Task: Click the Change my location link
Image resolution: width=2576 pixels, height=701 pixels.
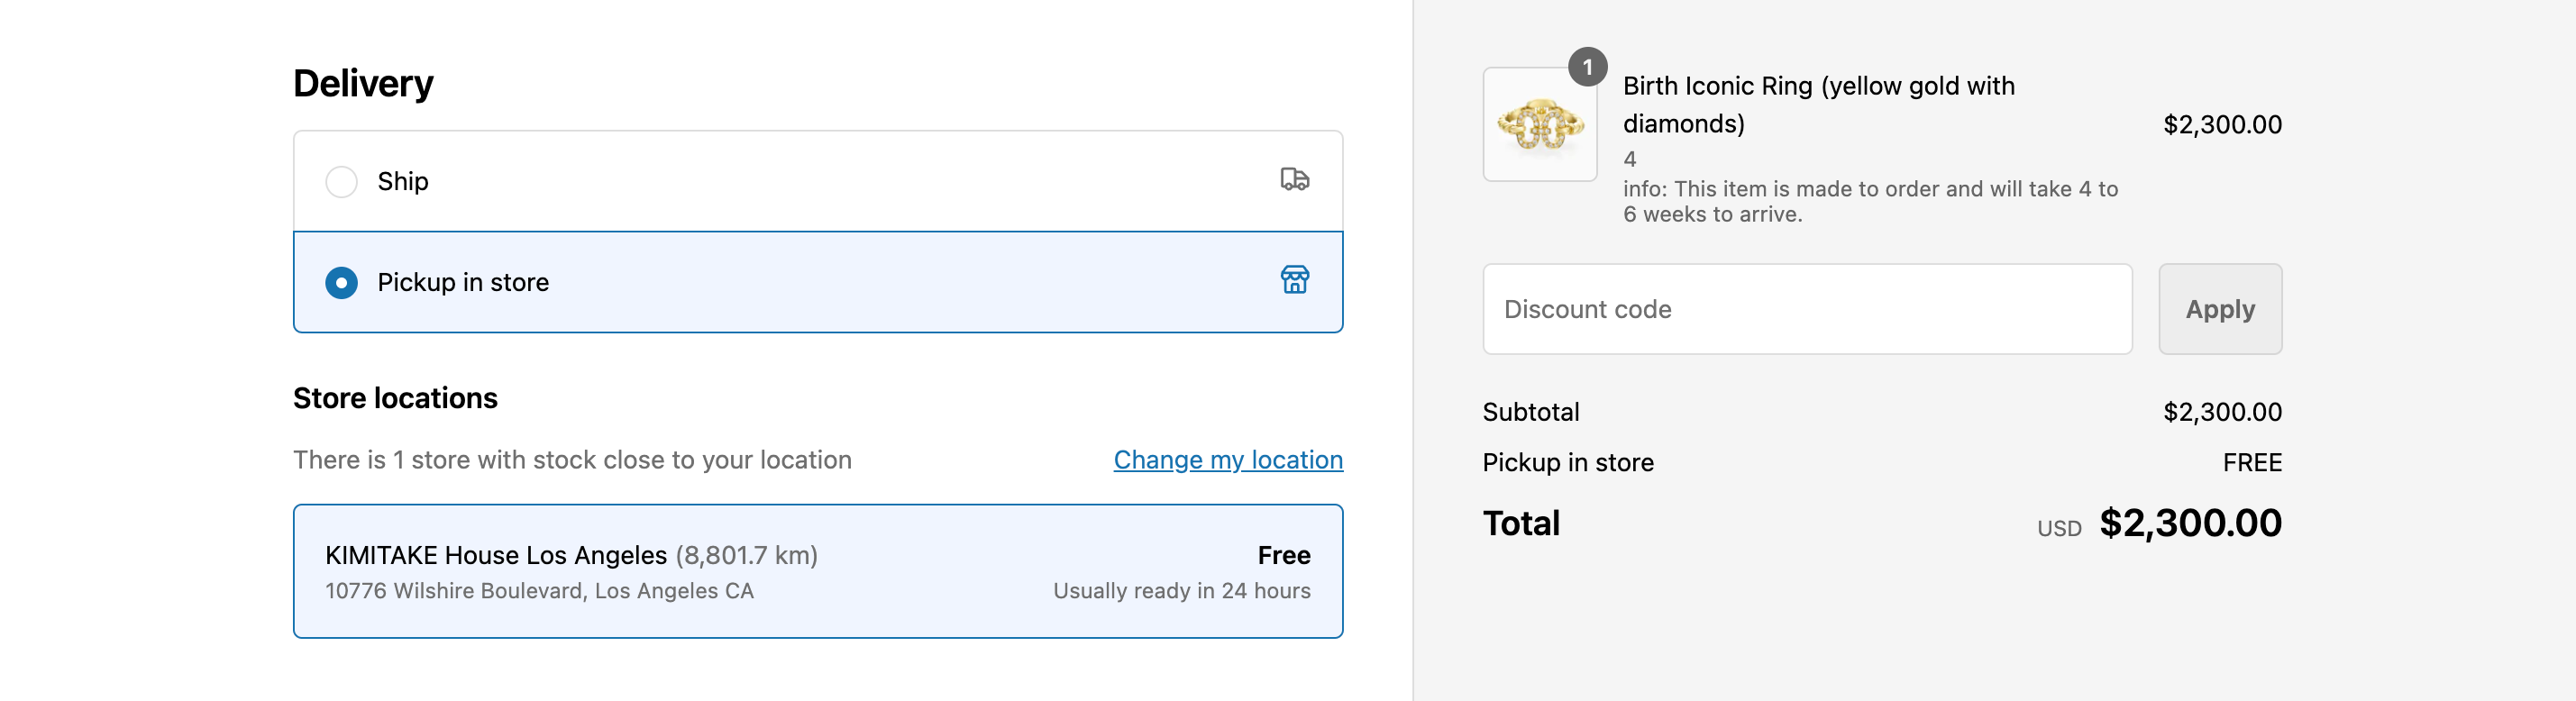Action: coord(1228,460)
